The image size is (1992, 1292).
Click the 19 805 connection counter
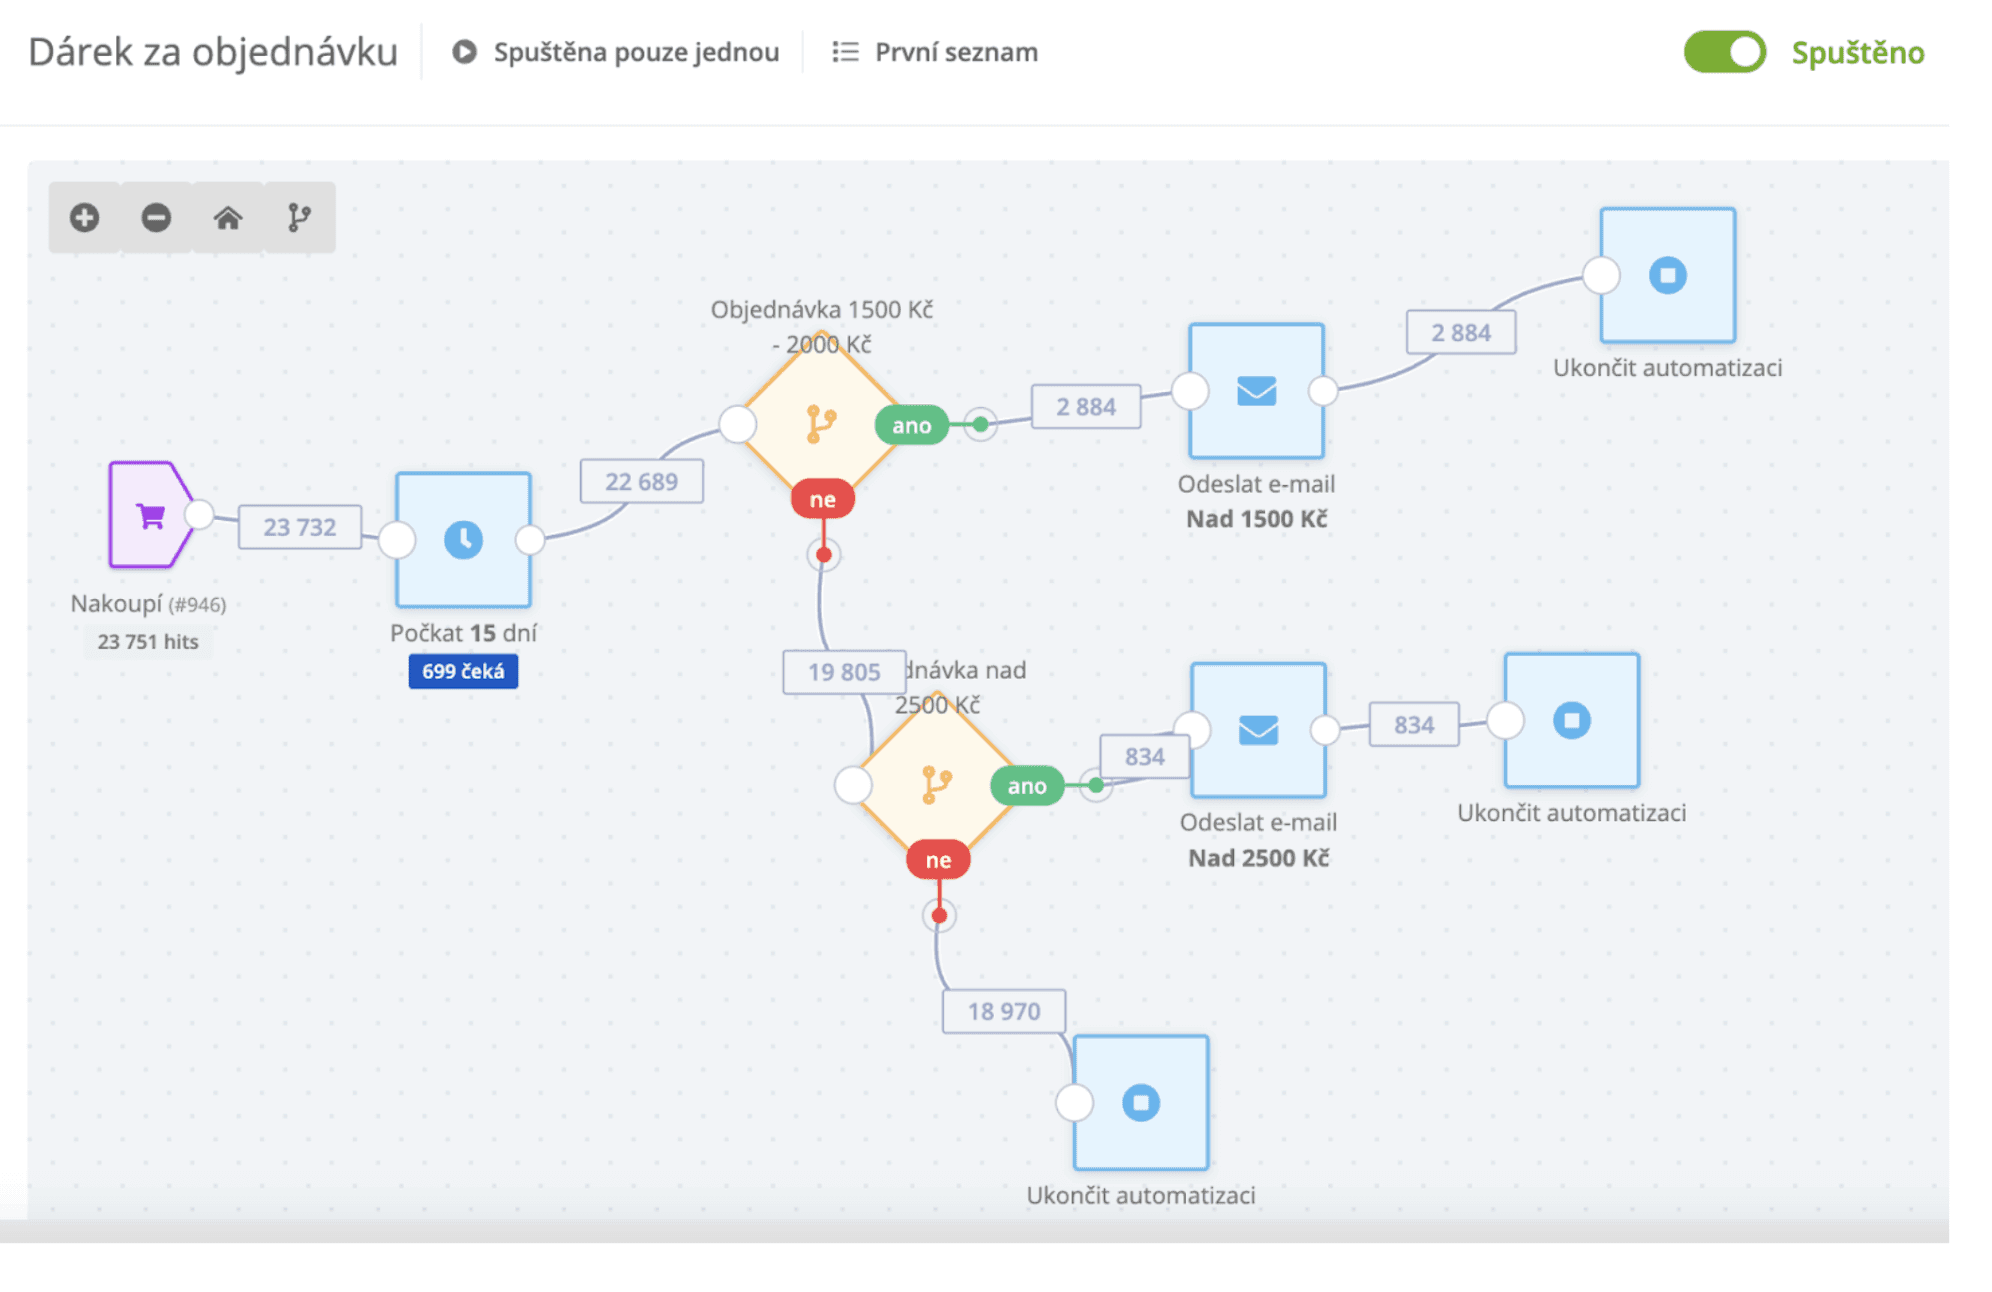point(844,672)
